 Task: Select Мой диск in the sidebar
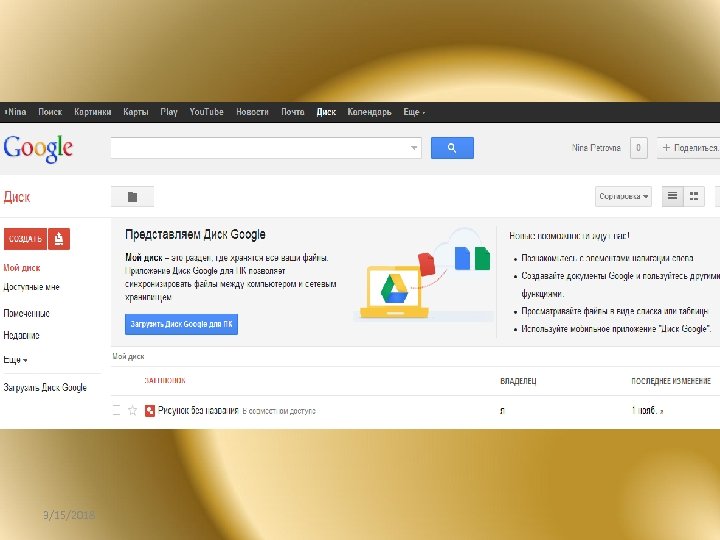click(x=22, y=268)
